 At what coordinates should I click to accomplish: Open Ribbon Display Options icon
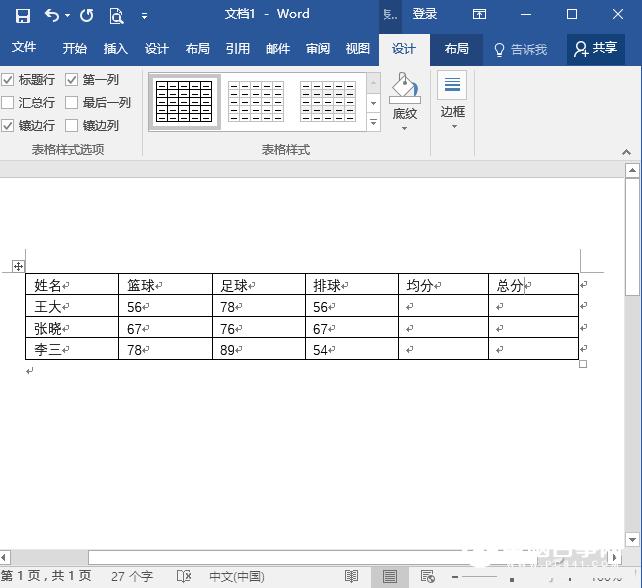click(x=479, y=14)
